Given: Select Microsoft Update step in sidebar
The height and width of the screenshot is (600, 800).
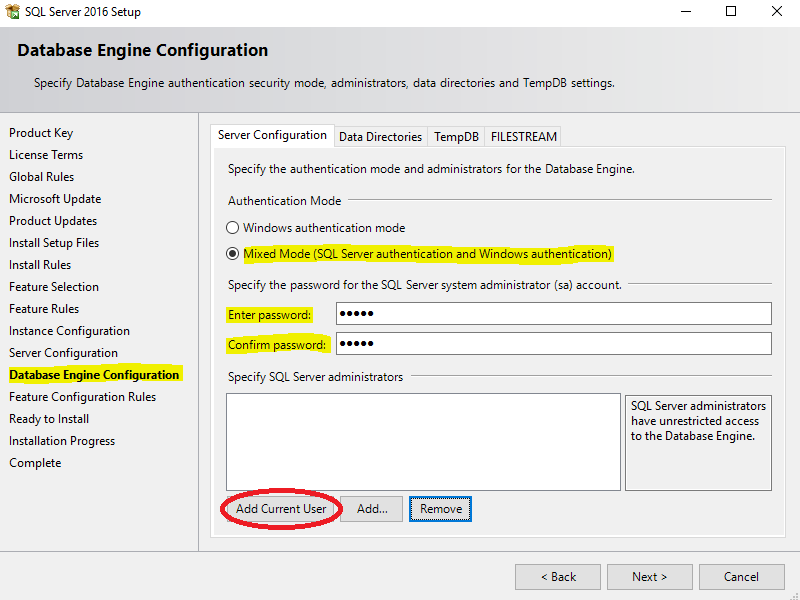Looking at the screenshot, I should coord(55,198).
